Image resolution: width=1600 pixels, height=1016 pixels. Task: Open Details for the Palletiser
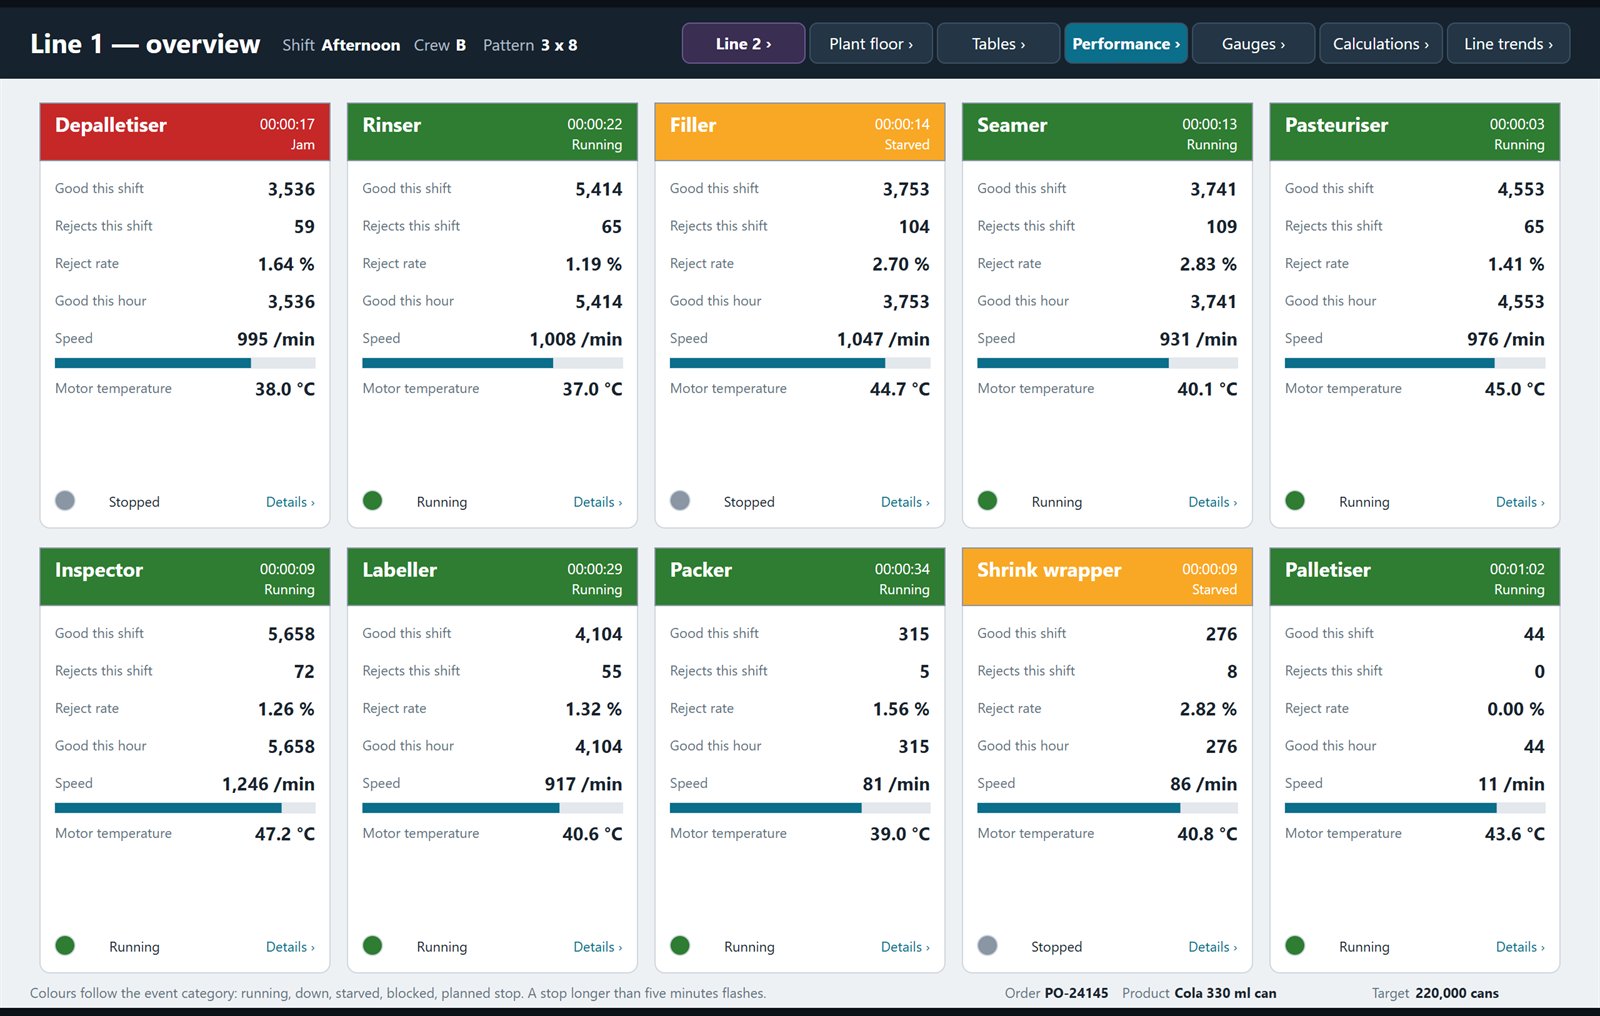pyautogui.click(x=1520, y=947)
